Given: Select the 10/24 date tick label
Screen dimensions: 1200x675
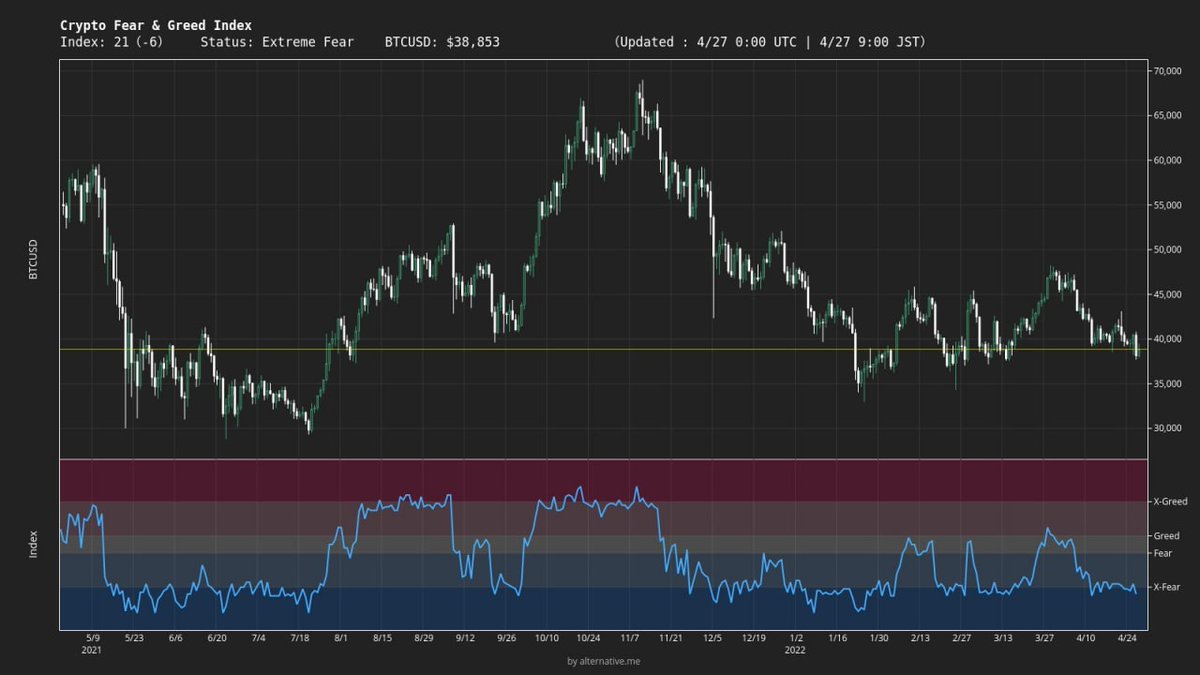Looking at the screenshot, I should pos(588,637).
